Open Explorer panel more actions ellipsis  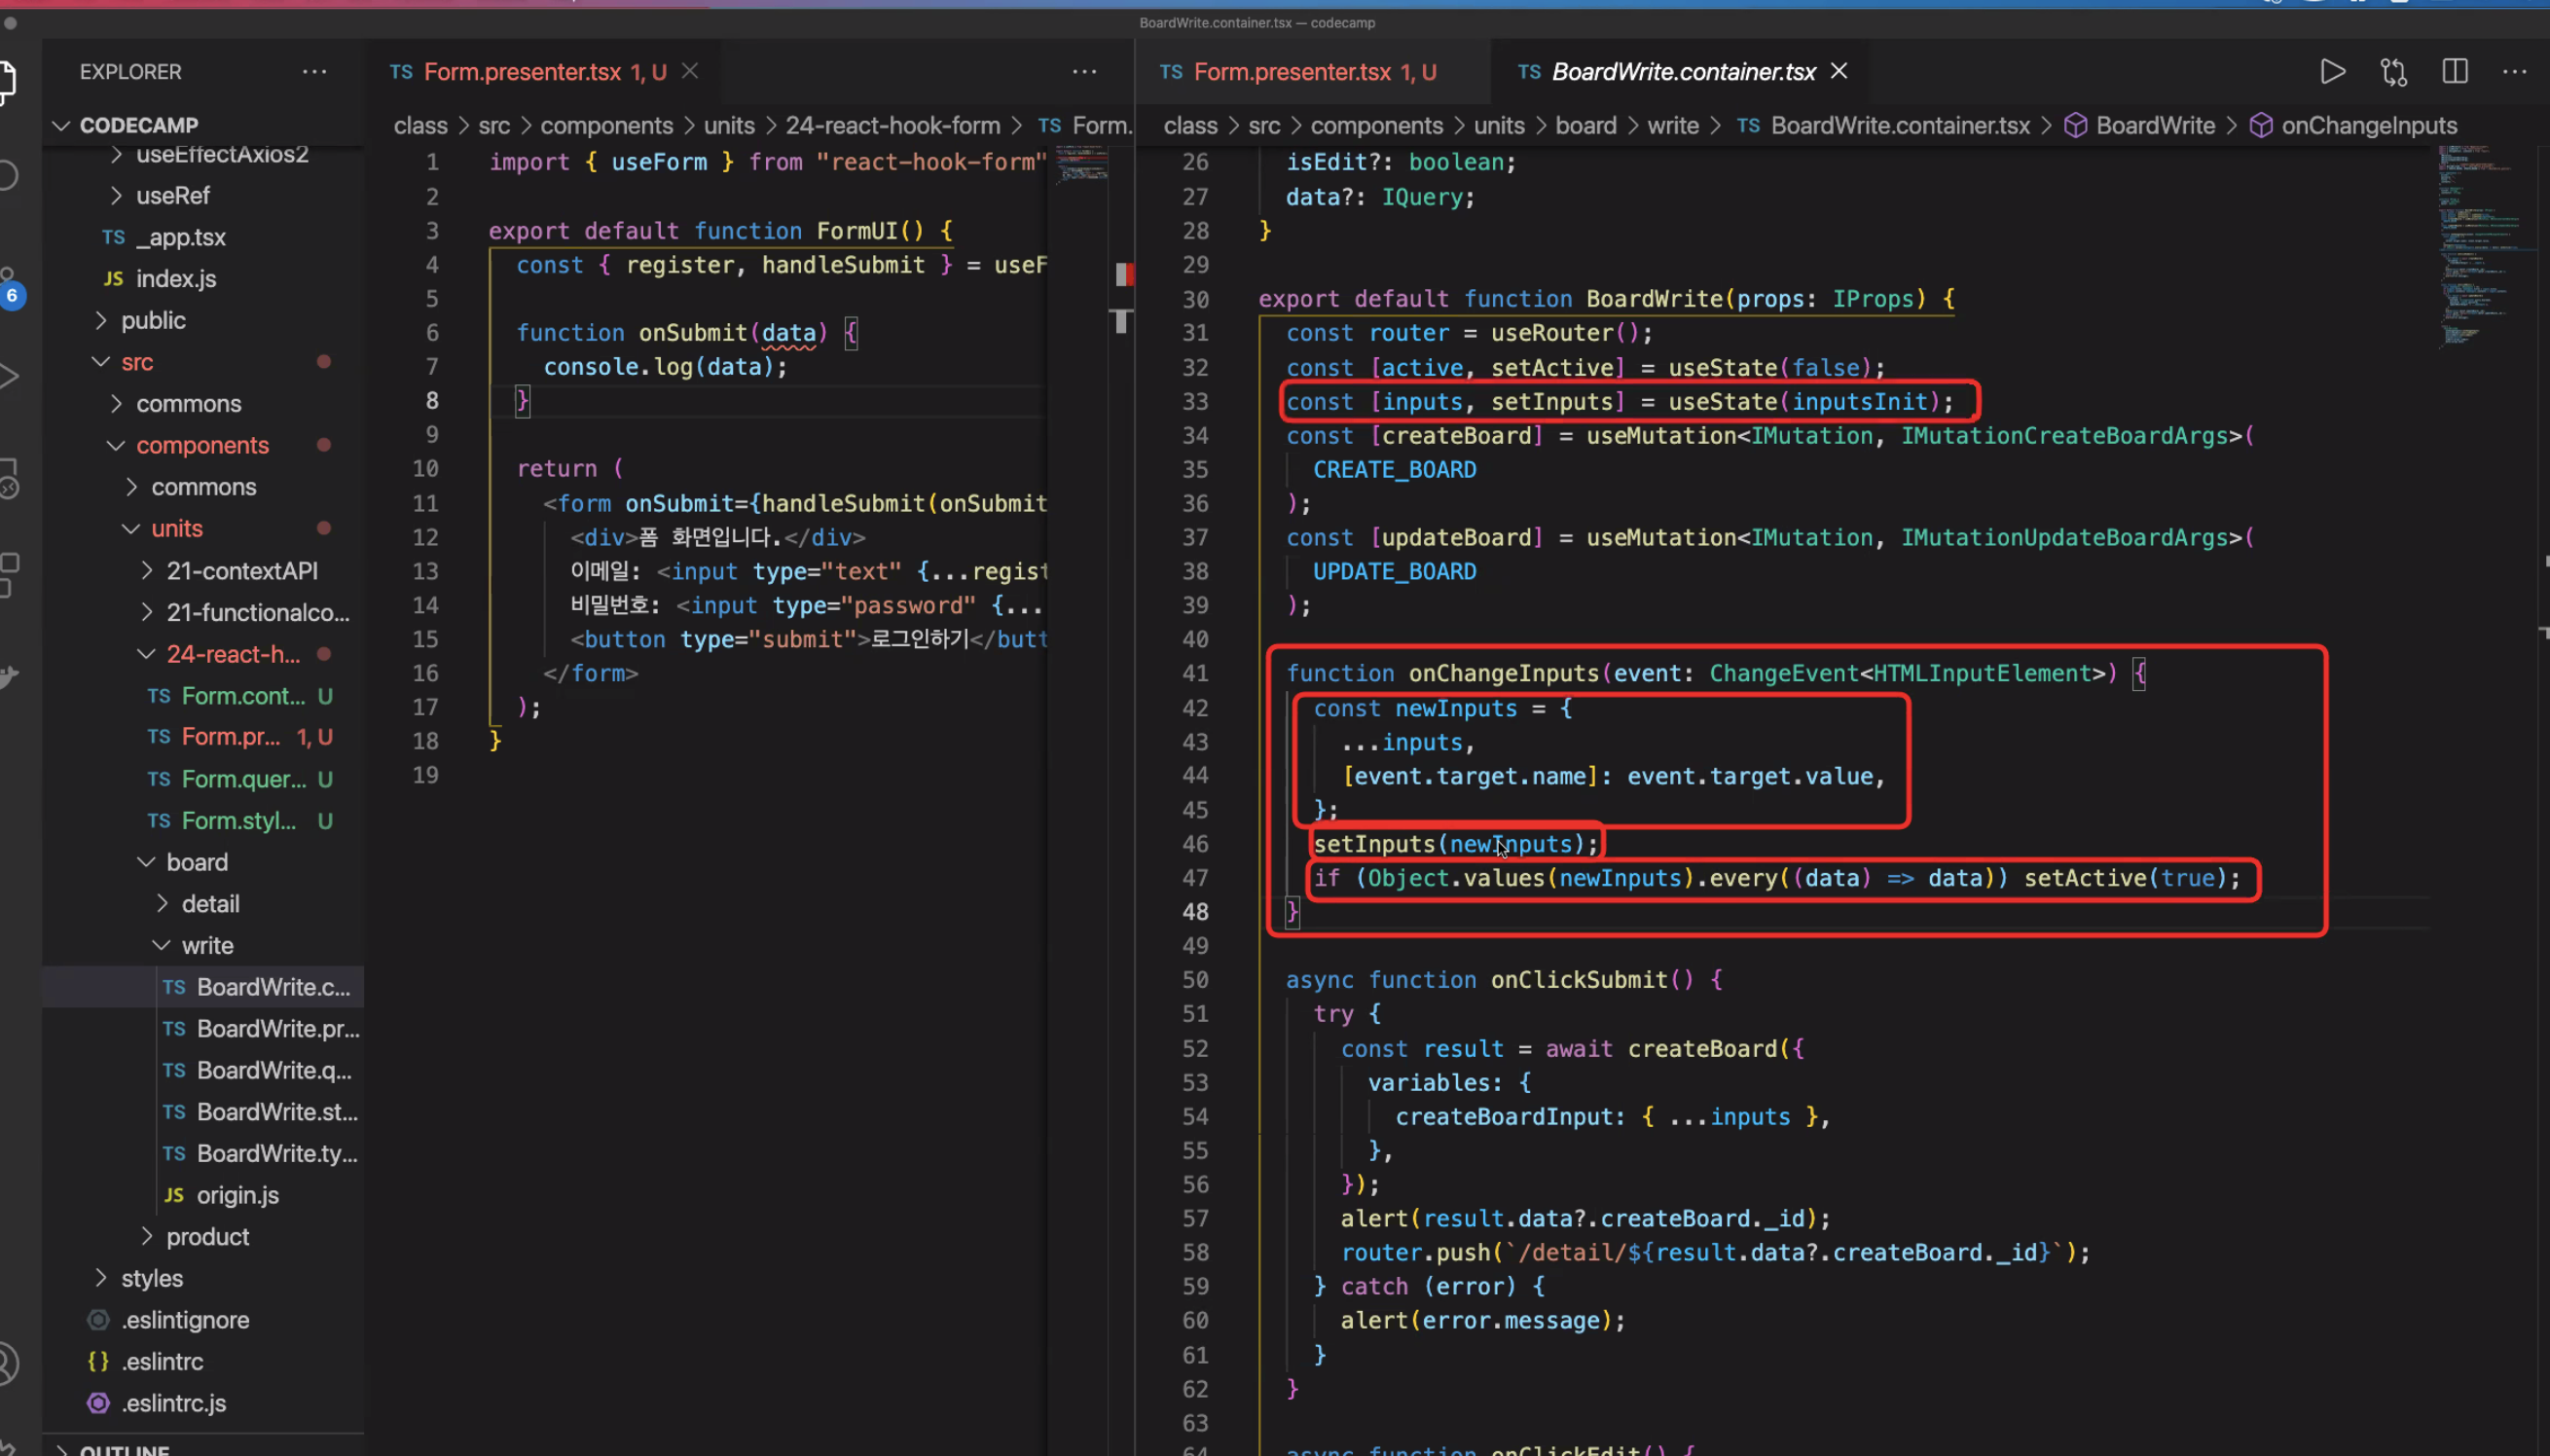[314, 72]
